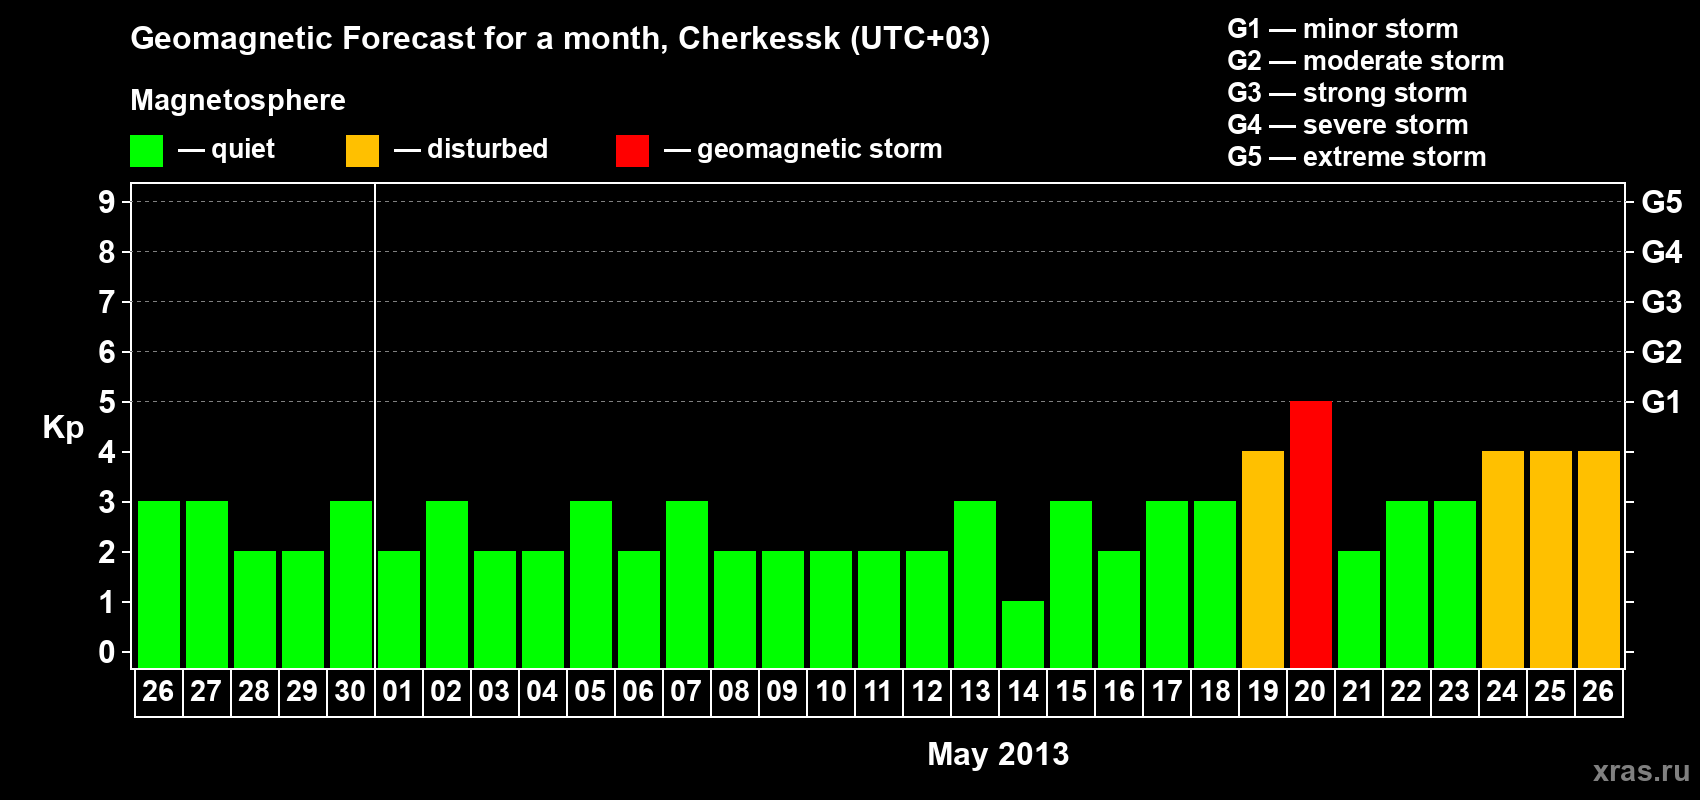
Task: Click date label 10 on the x-axis
Action: coord(830,691)
